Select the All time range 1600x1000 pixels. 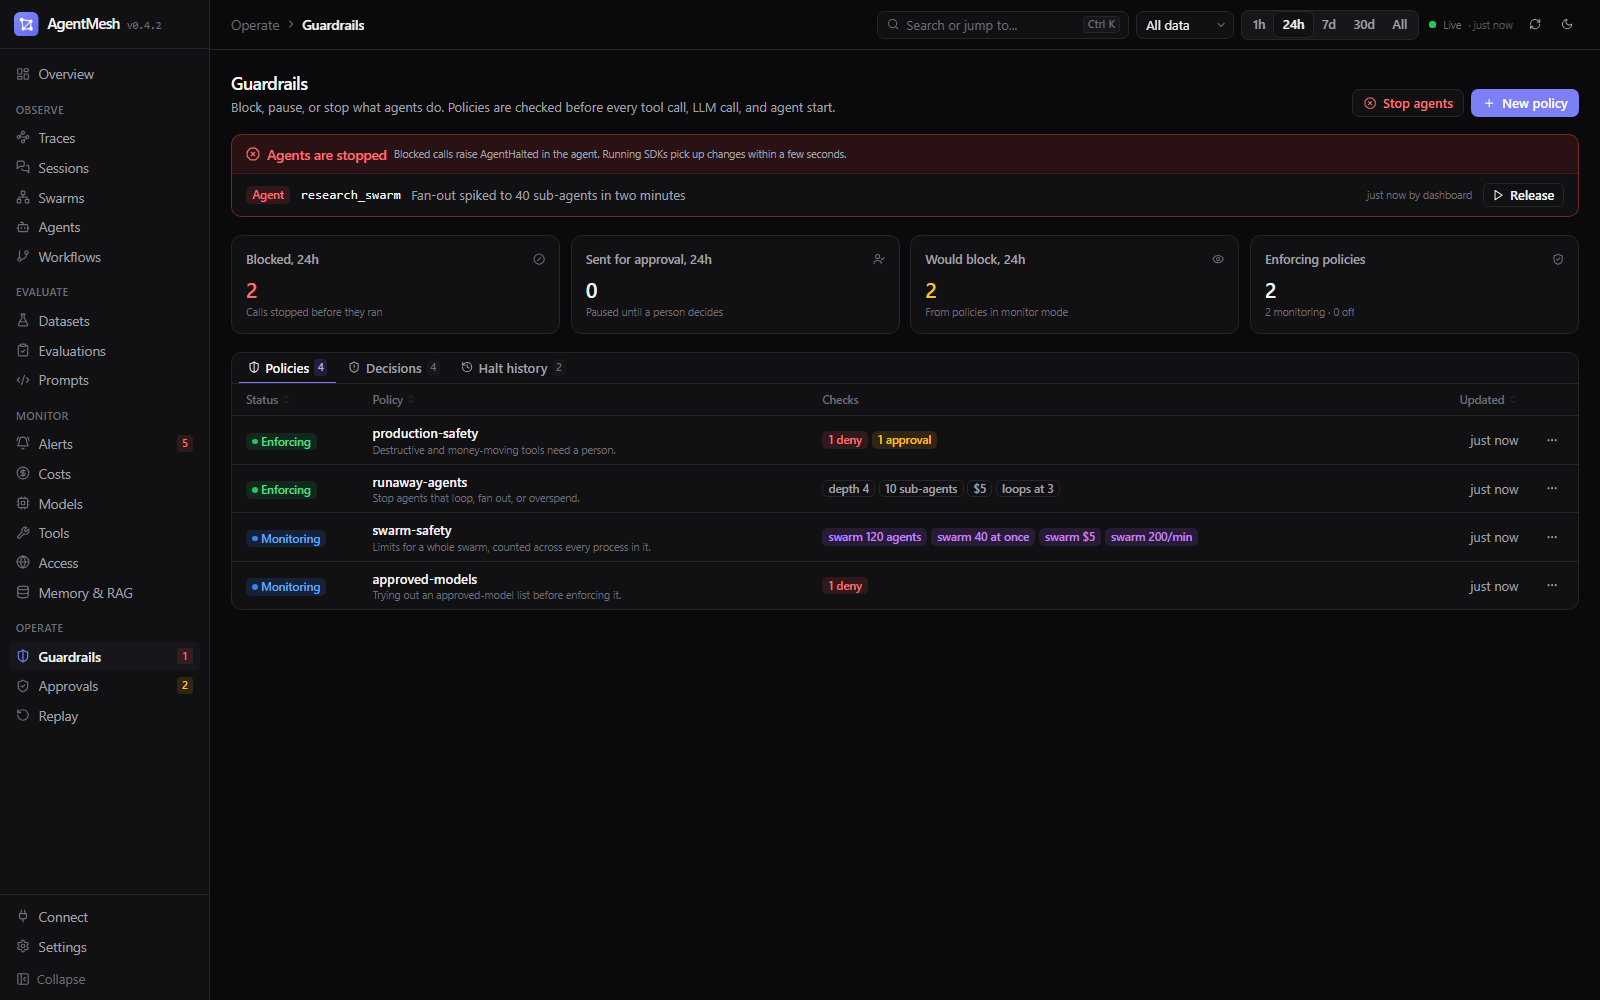click(1399, 25)
